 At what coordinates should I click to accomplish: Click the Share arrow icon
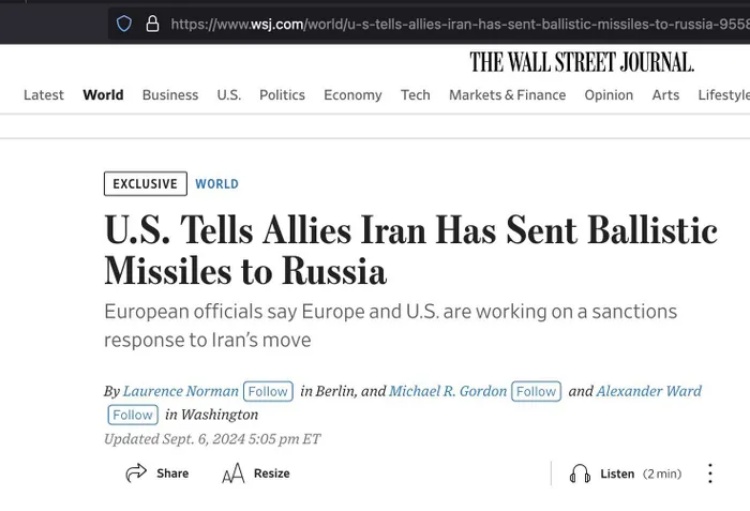[136, 473]
